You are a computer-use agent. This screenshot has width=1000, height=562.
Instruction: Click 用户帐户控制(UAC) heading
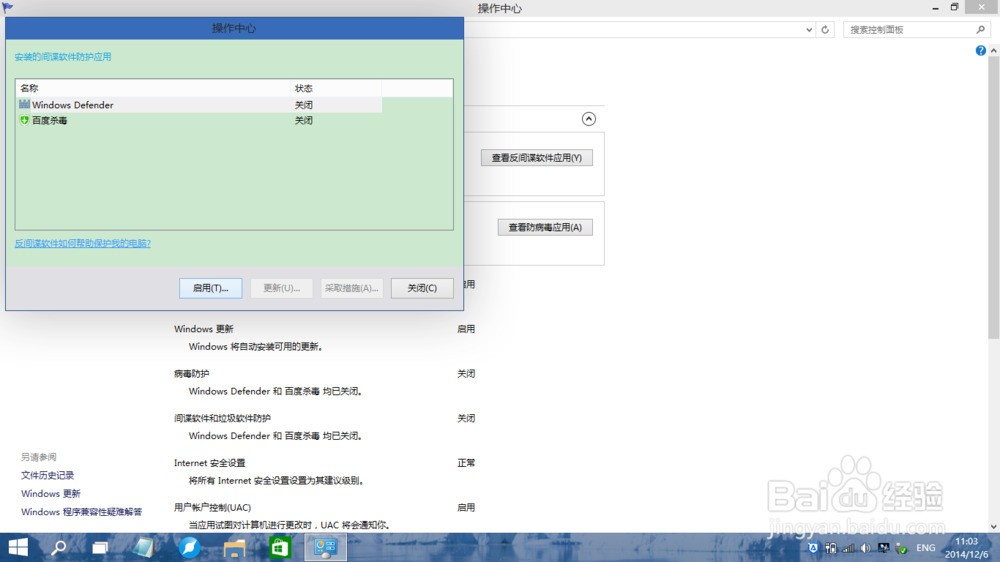click(x=212, y=508)
